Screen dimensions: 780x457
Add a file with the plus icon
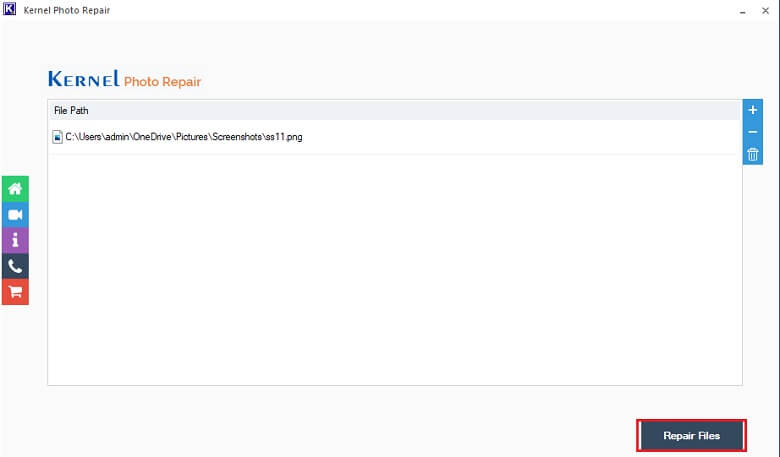tap(753, 110)
